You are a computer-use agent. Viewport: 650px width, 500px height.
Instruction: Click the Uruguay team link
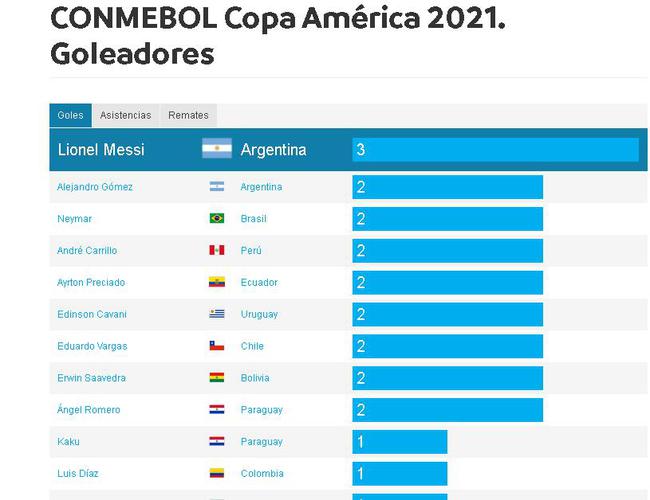click(259, 314)
